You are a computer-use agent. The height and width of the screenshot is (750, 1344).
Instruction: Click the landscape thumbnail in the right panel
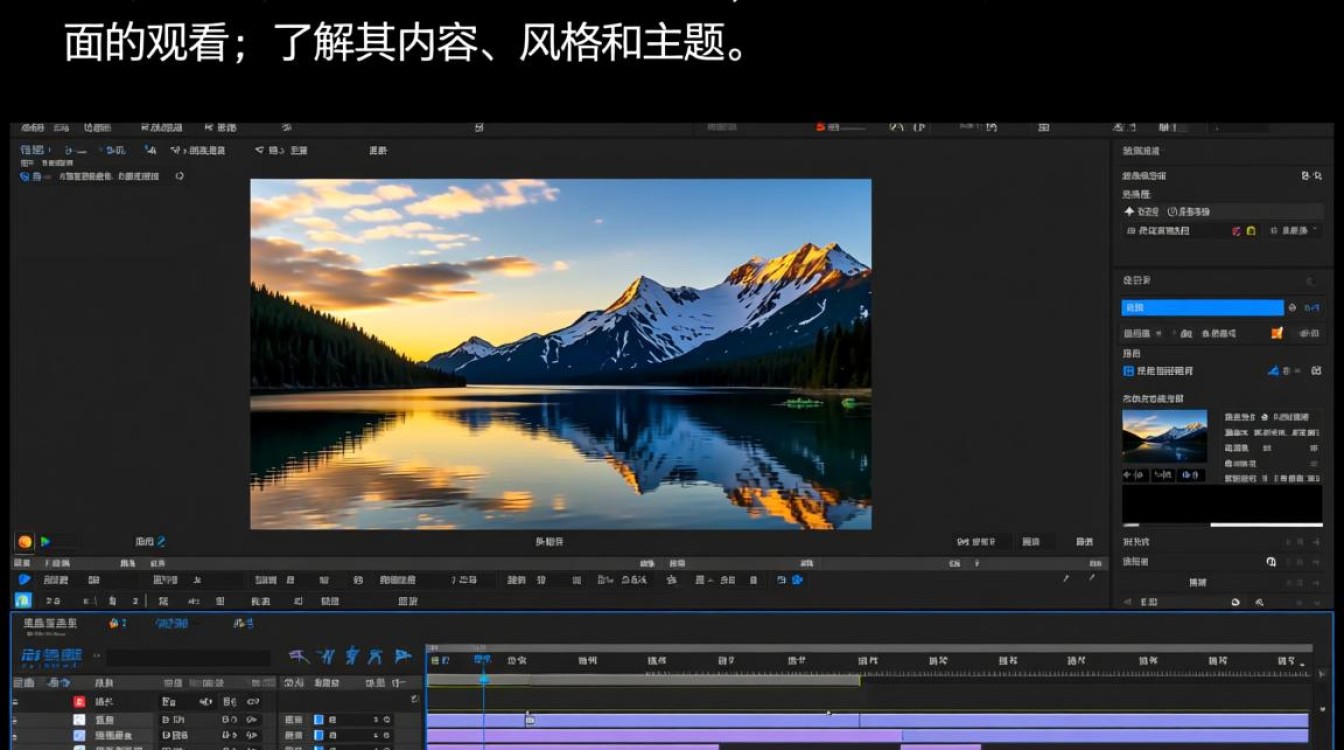point(1164,435)
